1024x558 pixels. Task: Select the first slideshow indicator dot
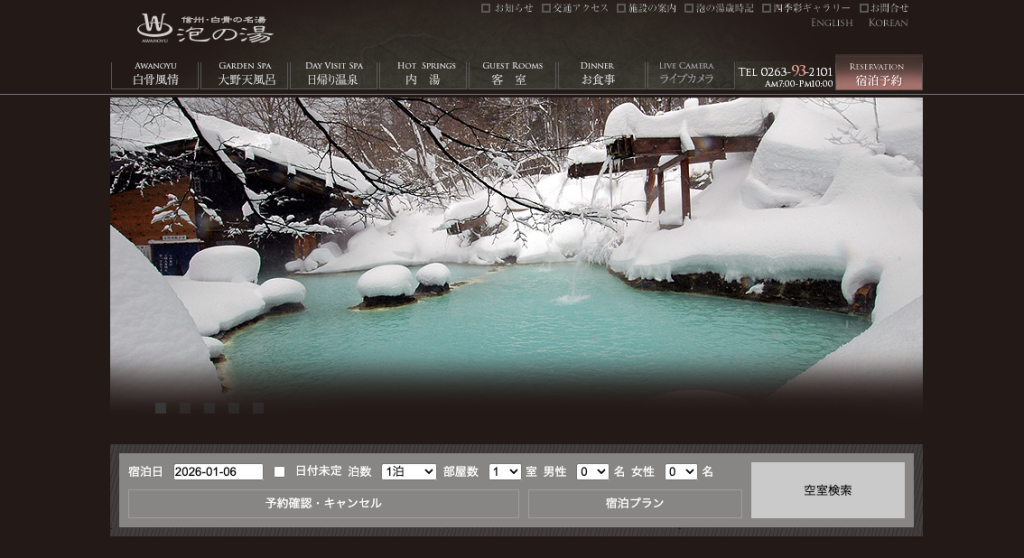coord(161,408)
